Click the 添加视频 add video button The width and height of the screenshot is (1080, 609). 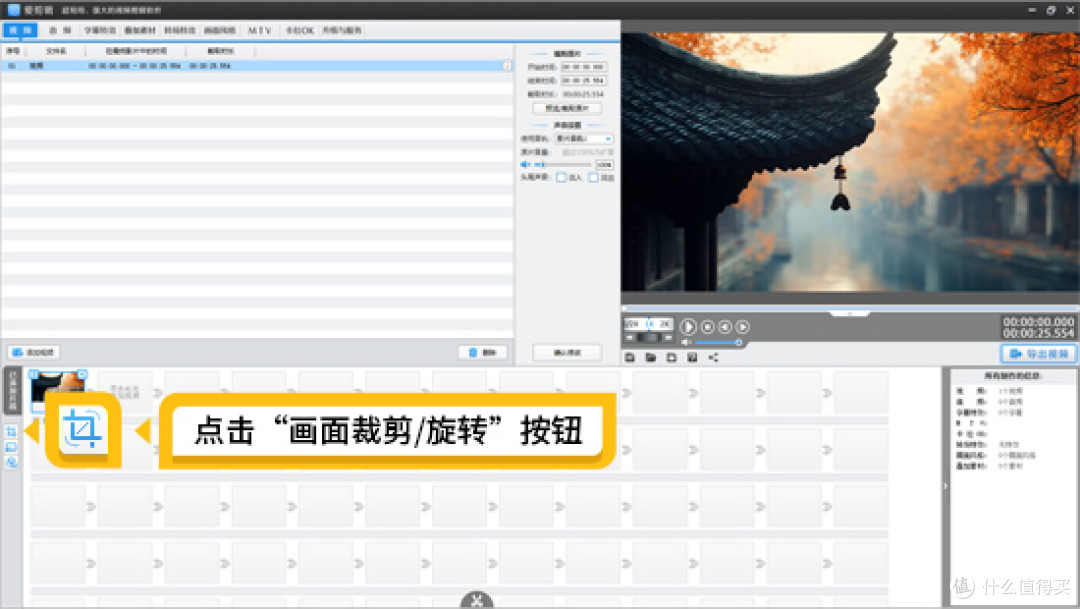click(34, 352)
